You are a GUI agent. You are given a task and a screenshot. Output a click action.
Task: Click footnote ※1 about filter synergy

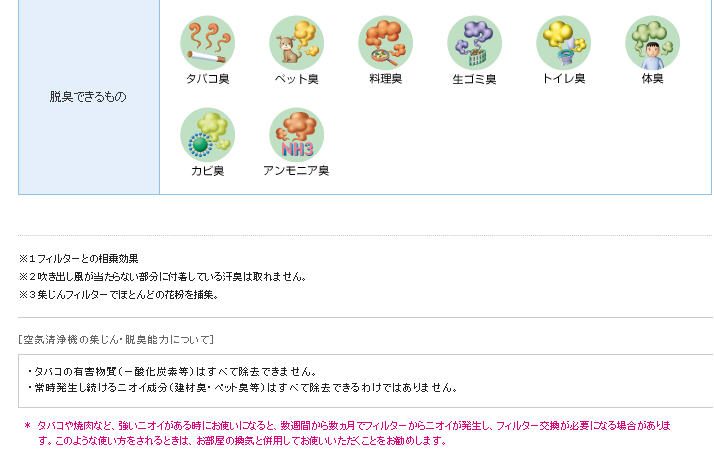(78, 259)
